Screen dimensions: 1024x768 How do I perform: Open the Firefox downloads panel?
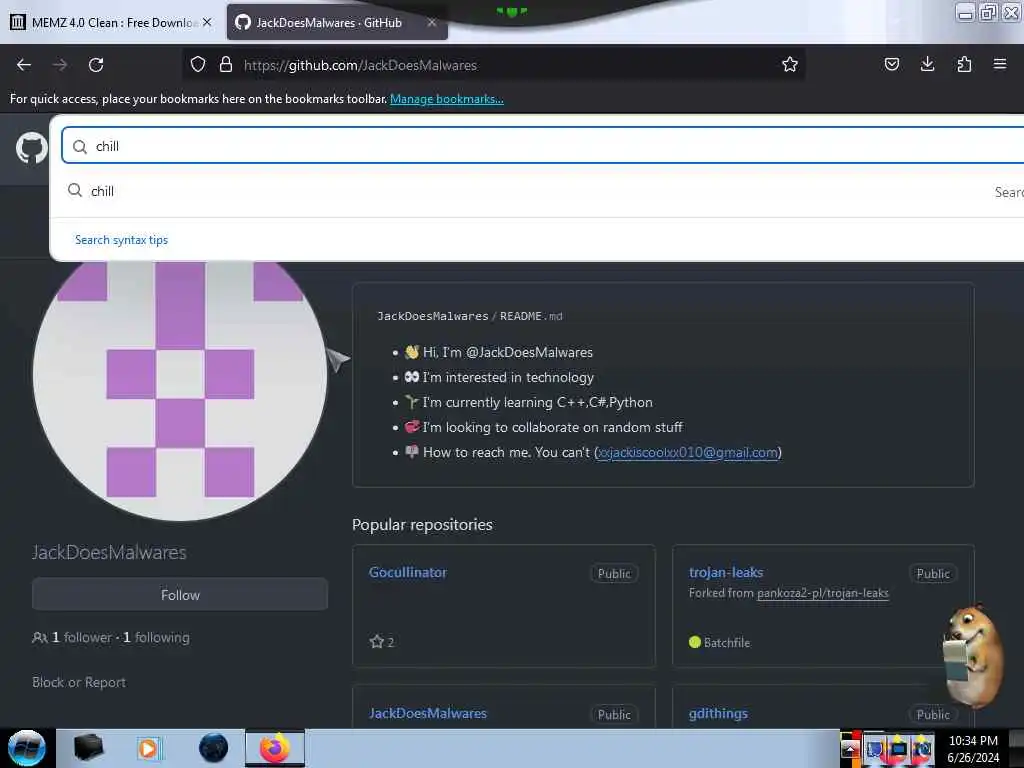[x=927, y=64]
